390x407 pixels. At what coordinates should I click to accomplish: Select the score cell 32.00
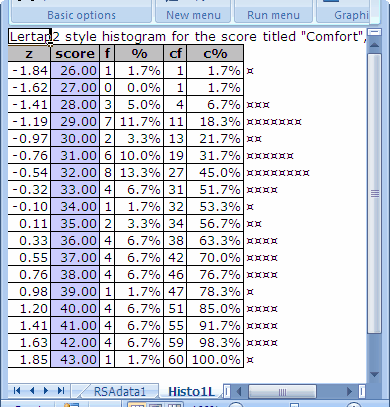coord(75,172)
